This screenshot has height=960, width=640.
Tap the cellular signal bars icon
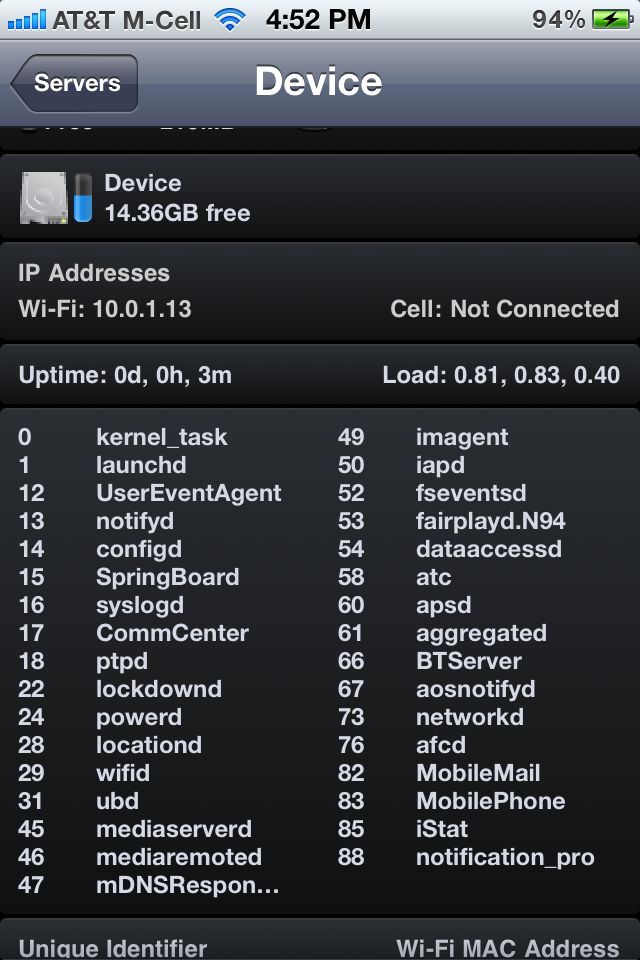(x=26, y=20)
